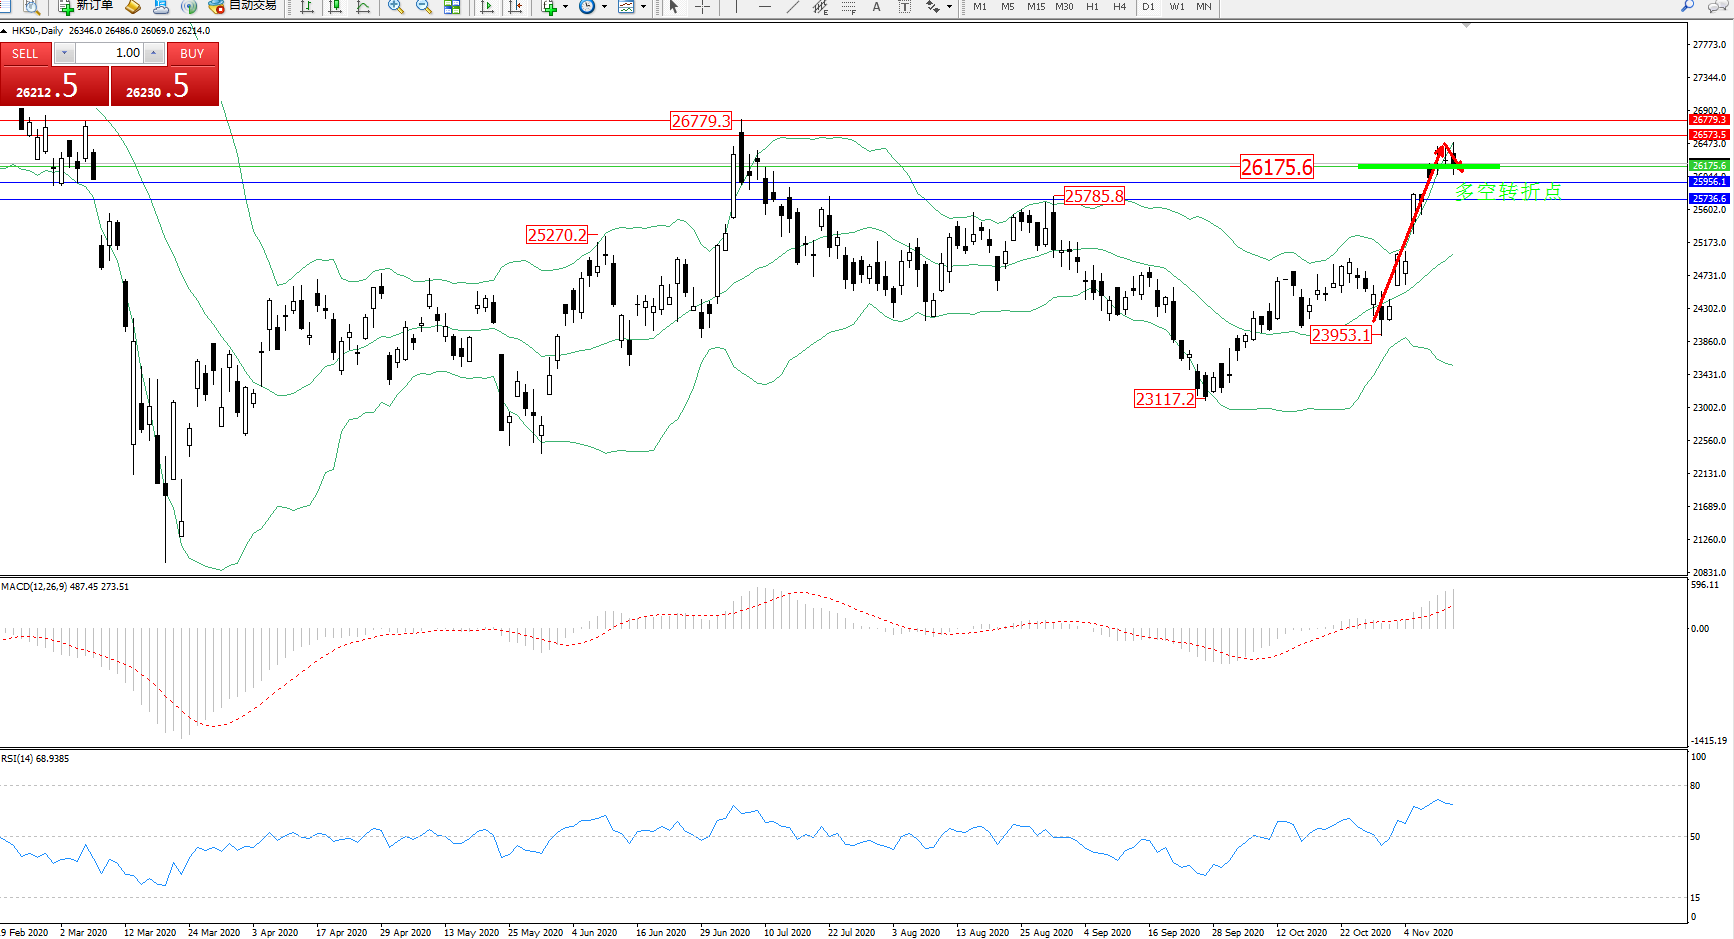Zoom in on the chart
This screenshot has width=1734, height=939.
pos(396,7)
